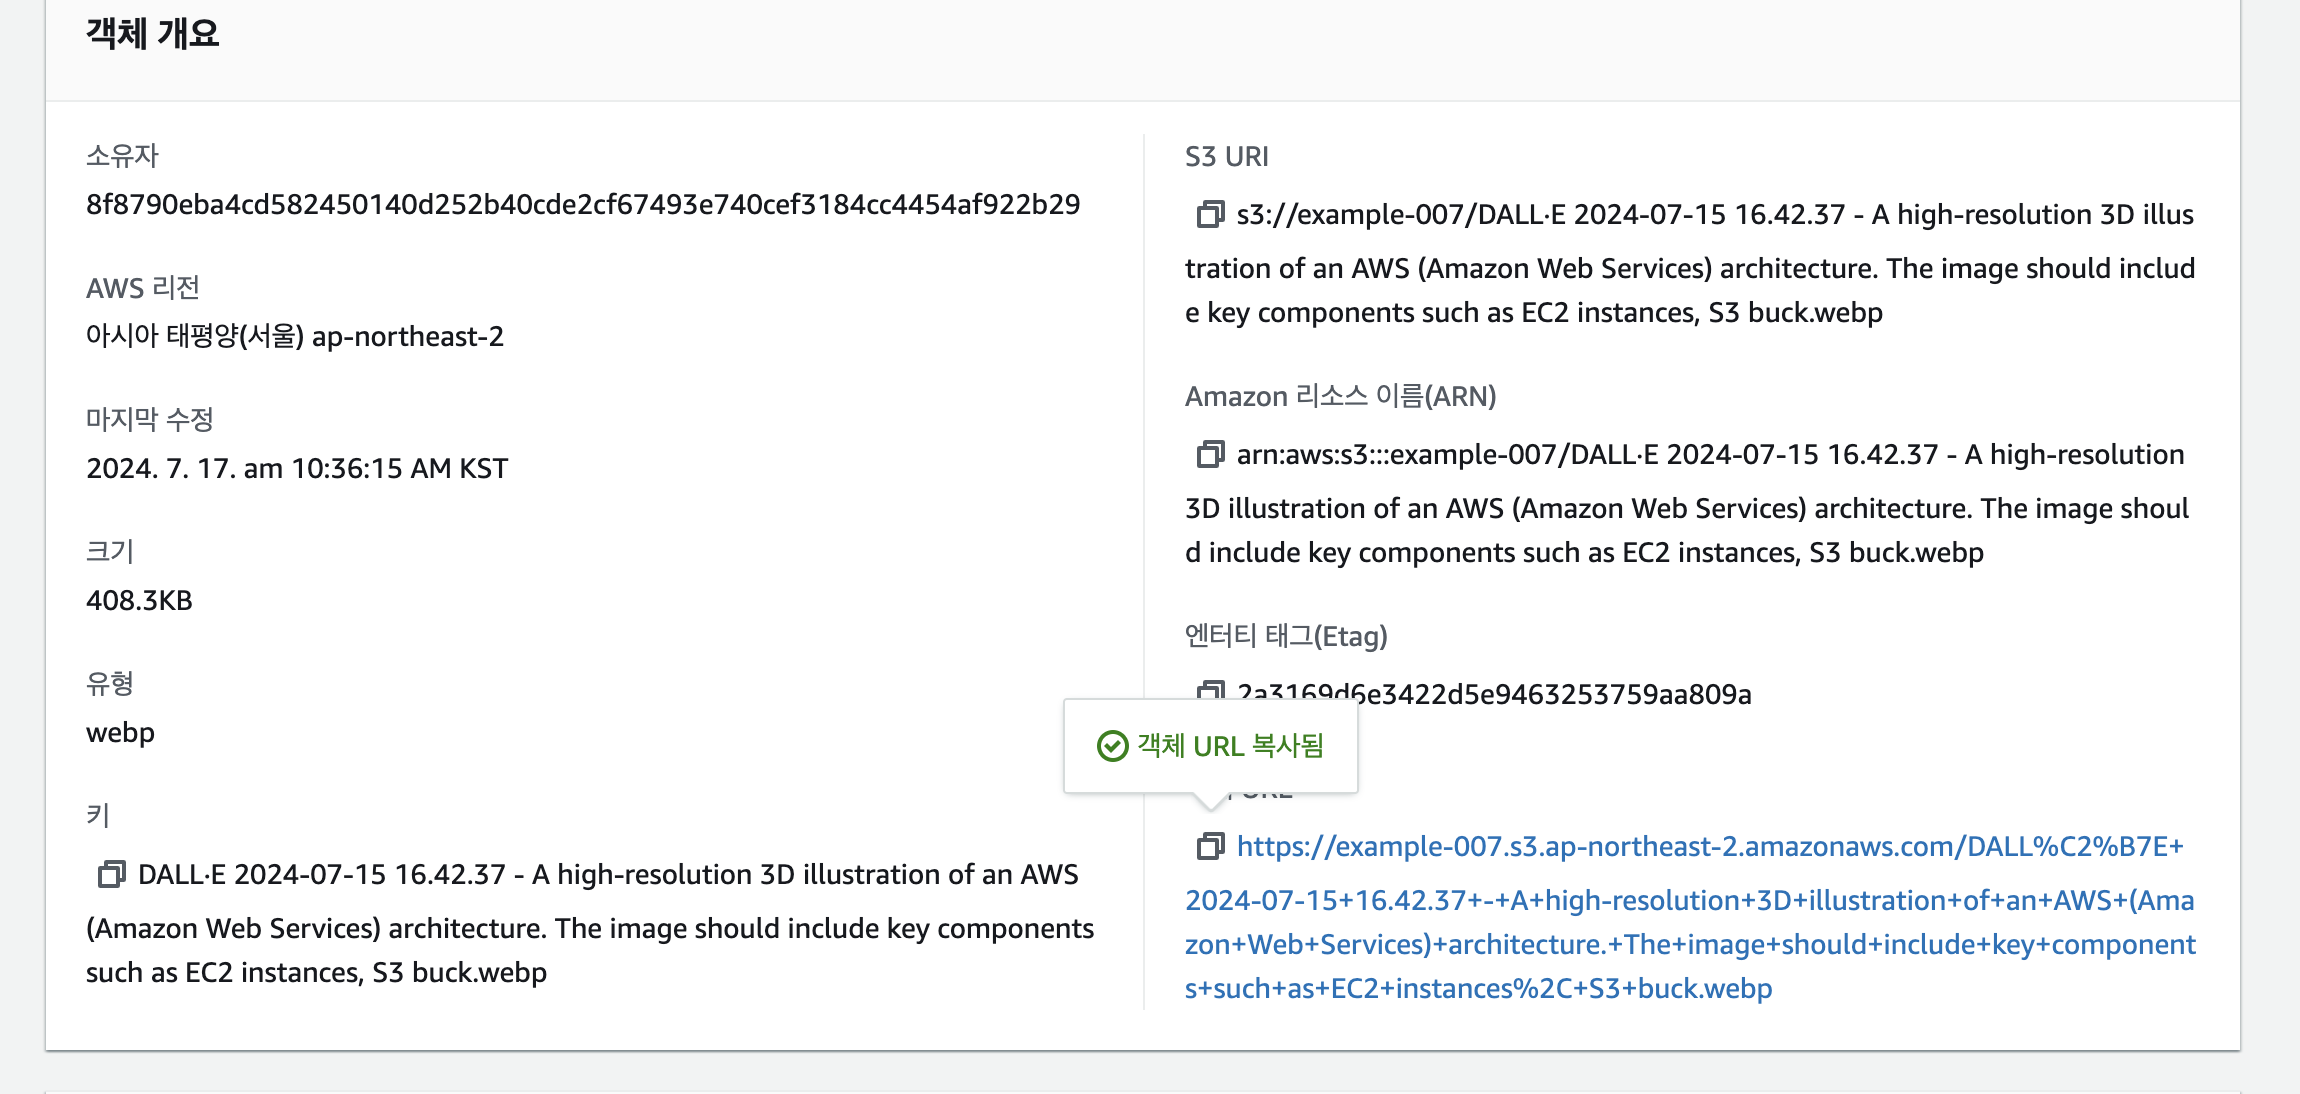Screen dimensions: 2300x1094
Task: Click the '객체 개요' section heading
Action: [152, 34]
